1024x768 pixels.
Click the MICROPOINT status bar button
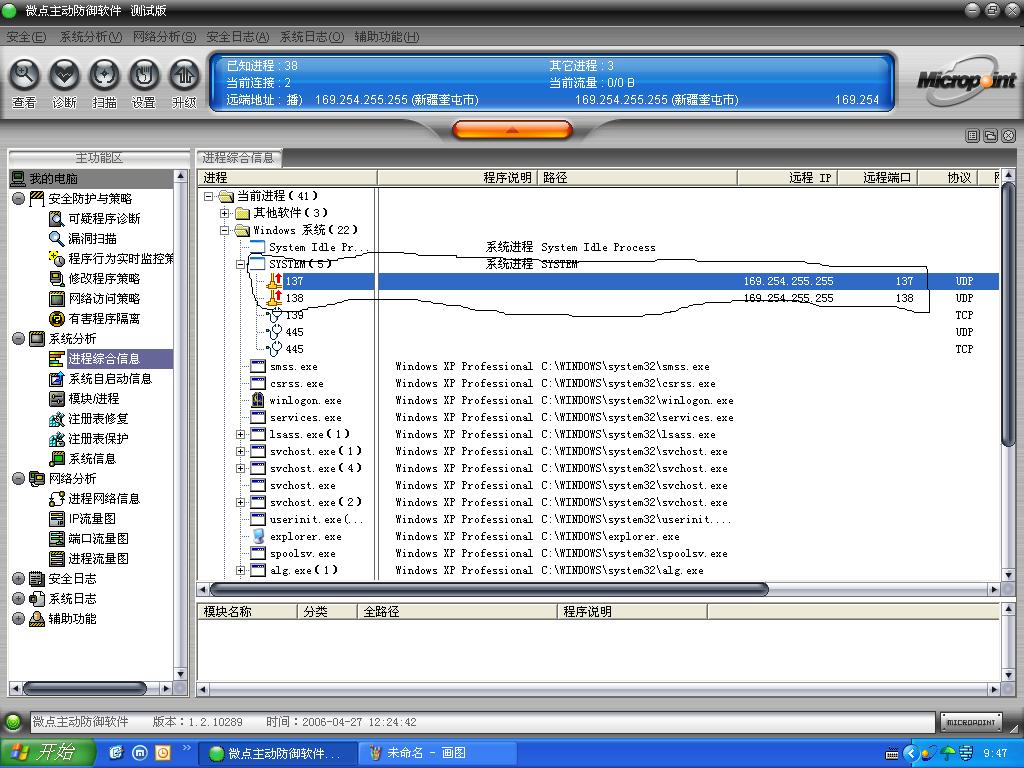971,722
